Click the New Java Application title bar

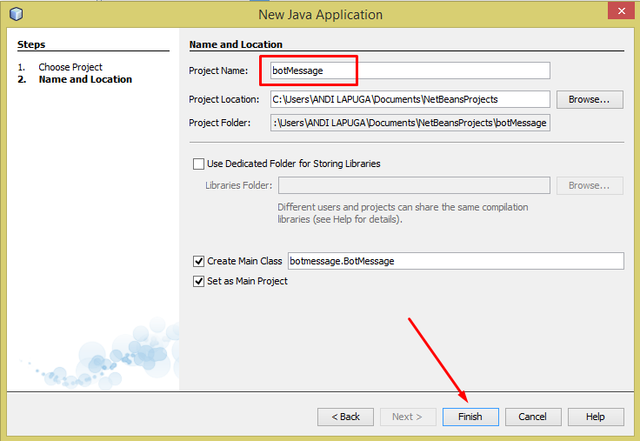tap(320, 14)
